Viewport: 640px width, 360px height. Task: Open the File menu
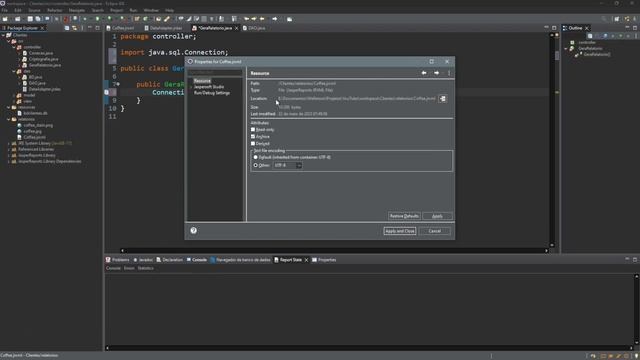coord(5,10)
